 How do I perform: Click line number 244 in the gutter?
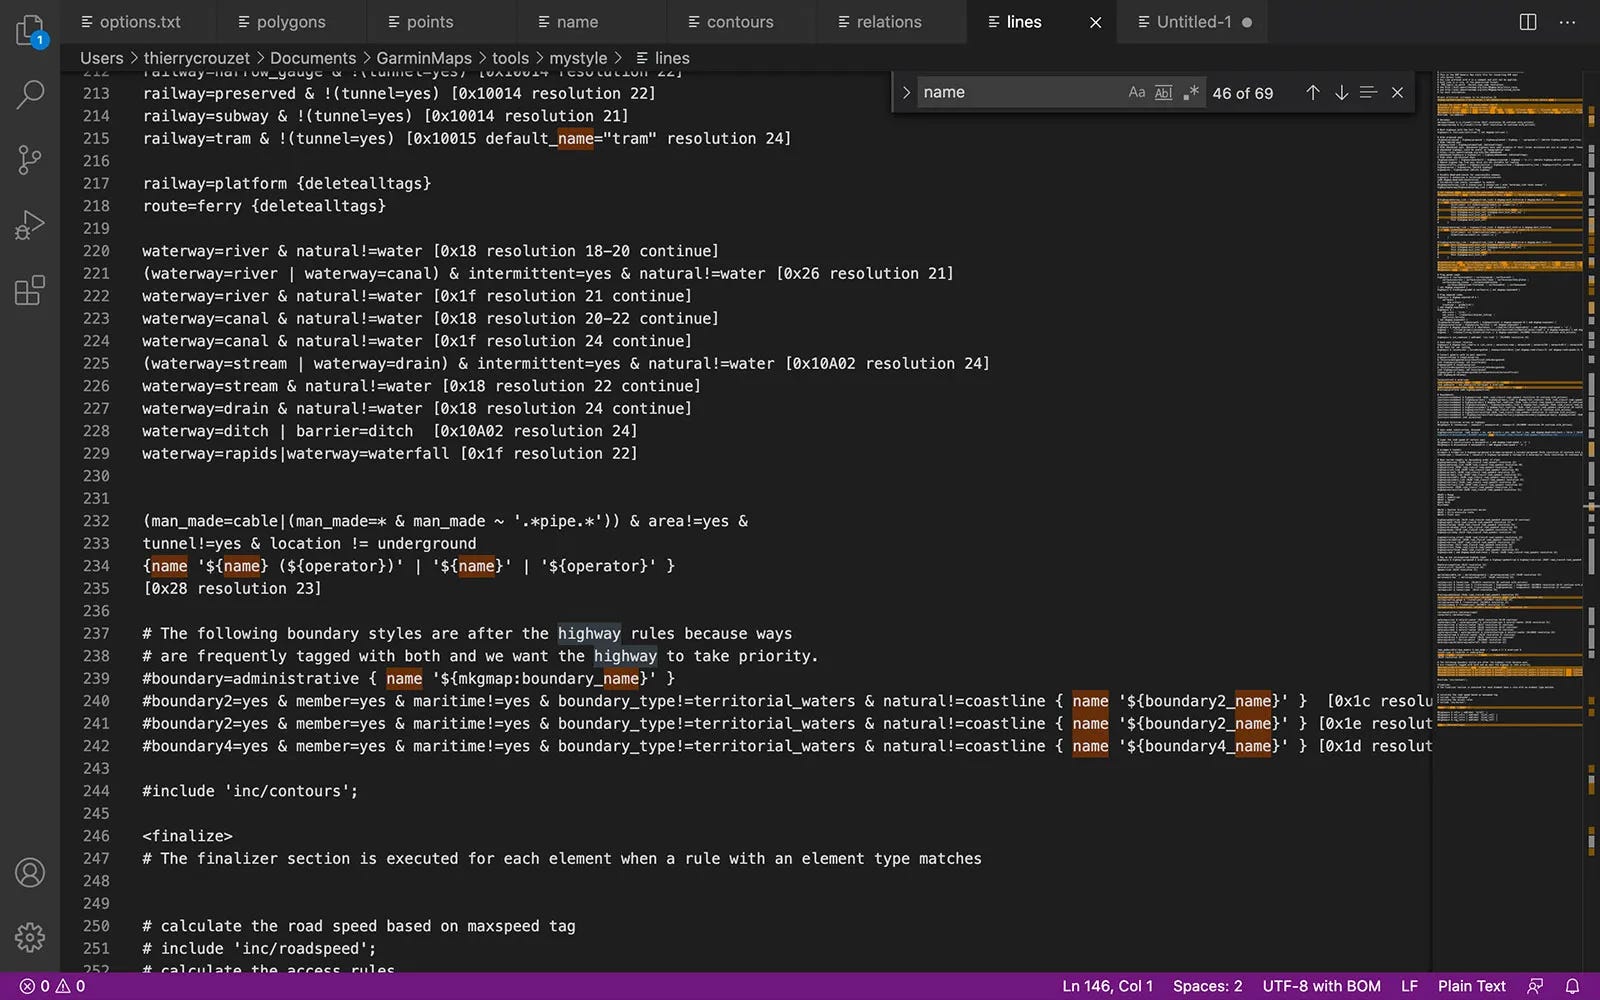click(96, 791)
